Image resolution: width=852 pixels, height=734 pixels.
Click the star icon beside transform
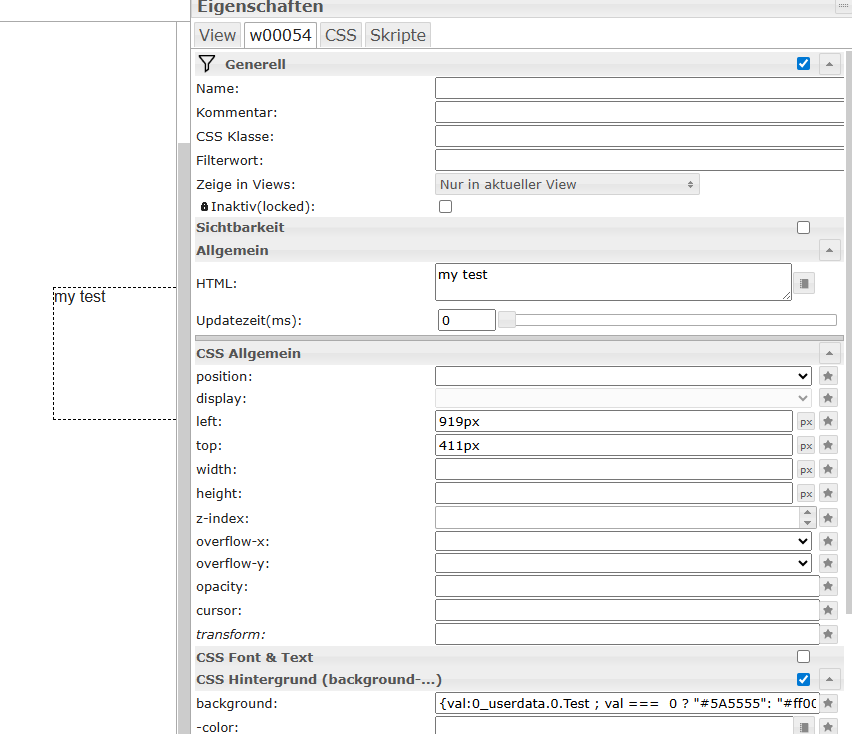click(x=828, y=634)
